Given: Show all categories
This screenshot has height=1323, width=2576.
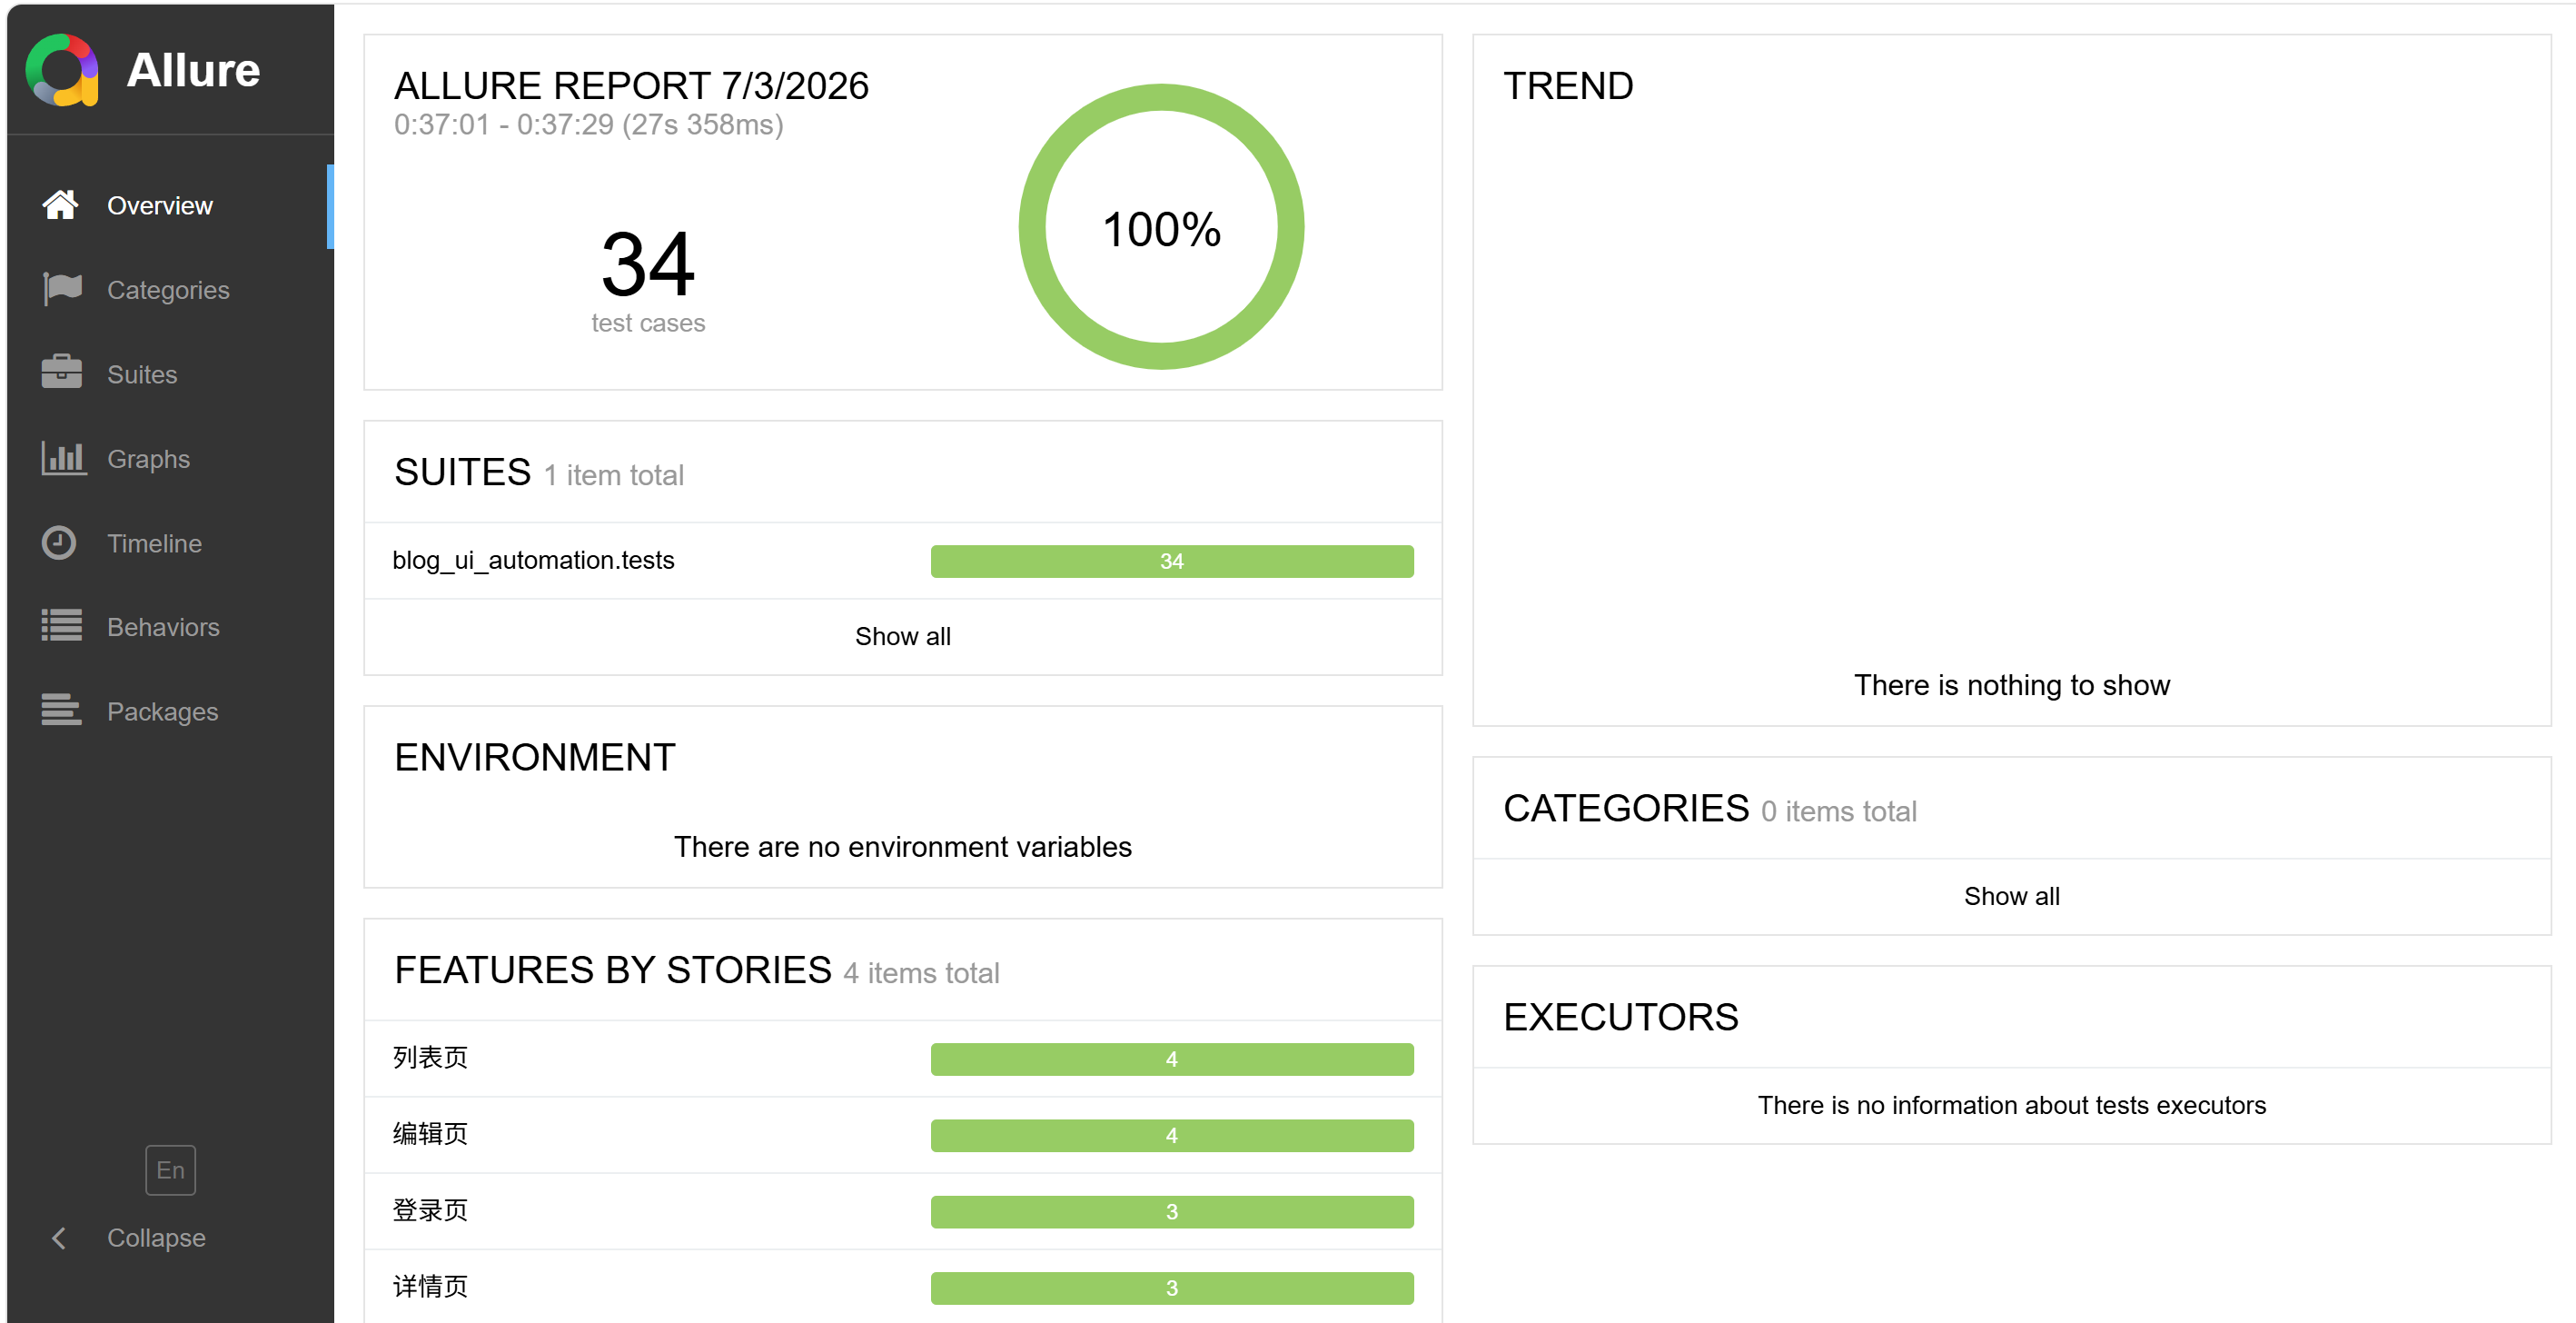Looking at the screenshot, I should 2011,897.
